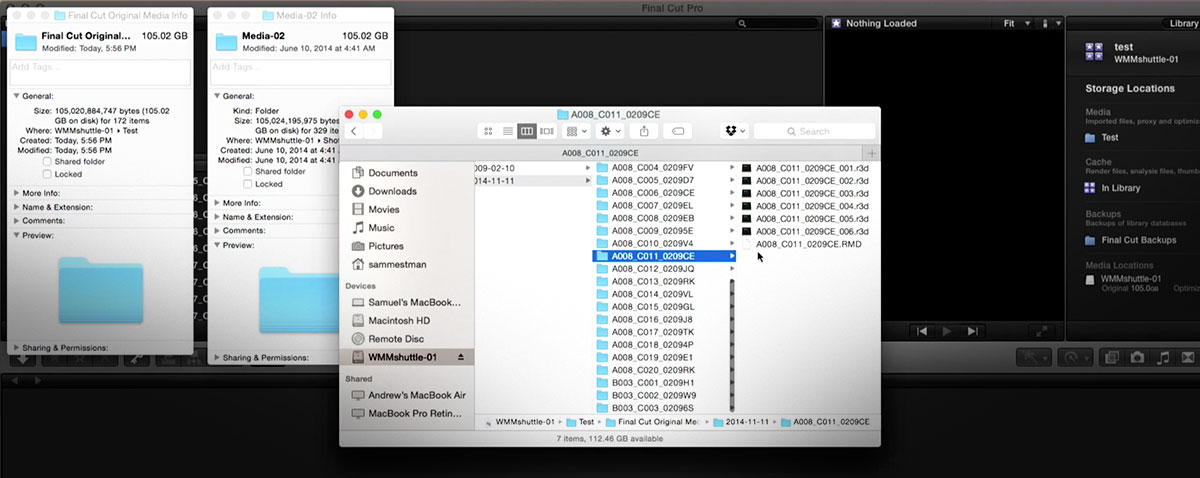Viewport: 1200px width, 478px height.
Task: Toggle Shared folder in Media-02 Info
Action: pyautogui.click(x=247, y=171)
